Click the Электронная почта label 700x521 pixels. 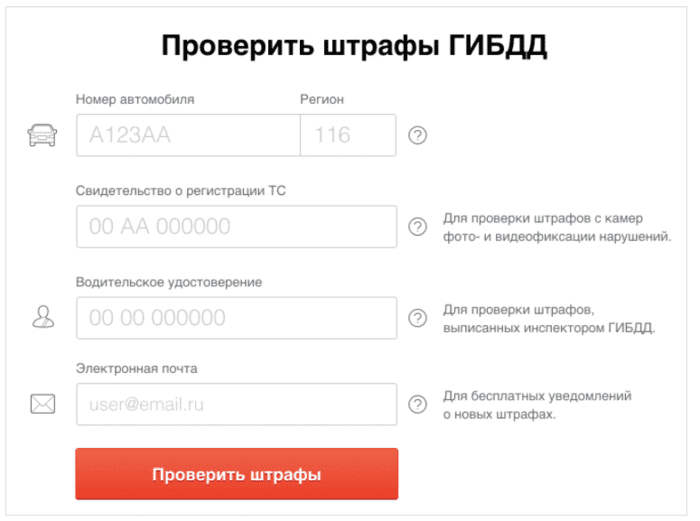pos(137,368)
